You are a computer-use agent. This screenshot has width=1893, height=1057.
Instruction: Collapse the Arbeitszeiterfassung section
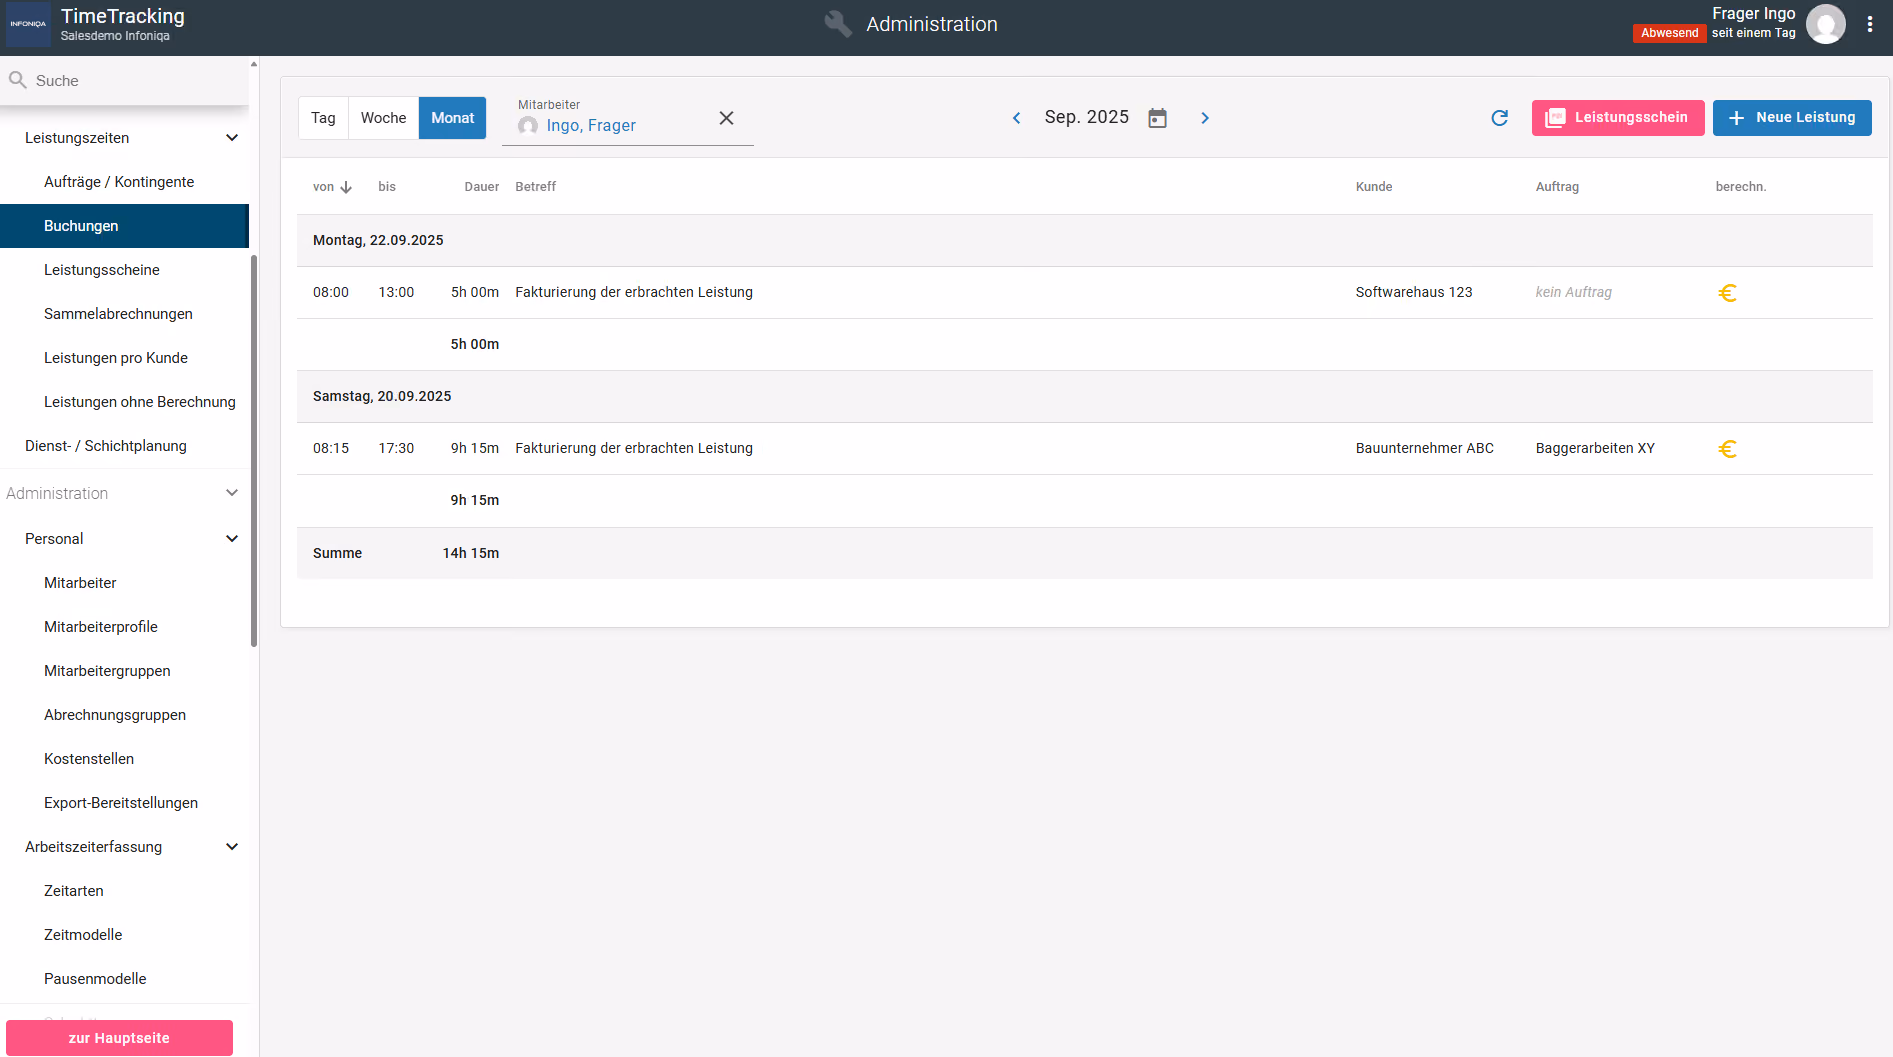coord(232,847)
